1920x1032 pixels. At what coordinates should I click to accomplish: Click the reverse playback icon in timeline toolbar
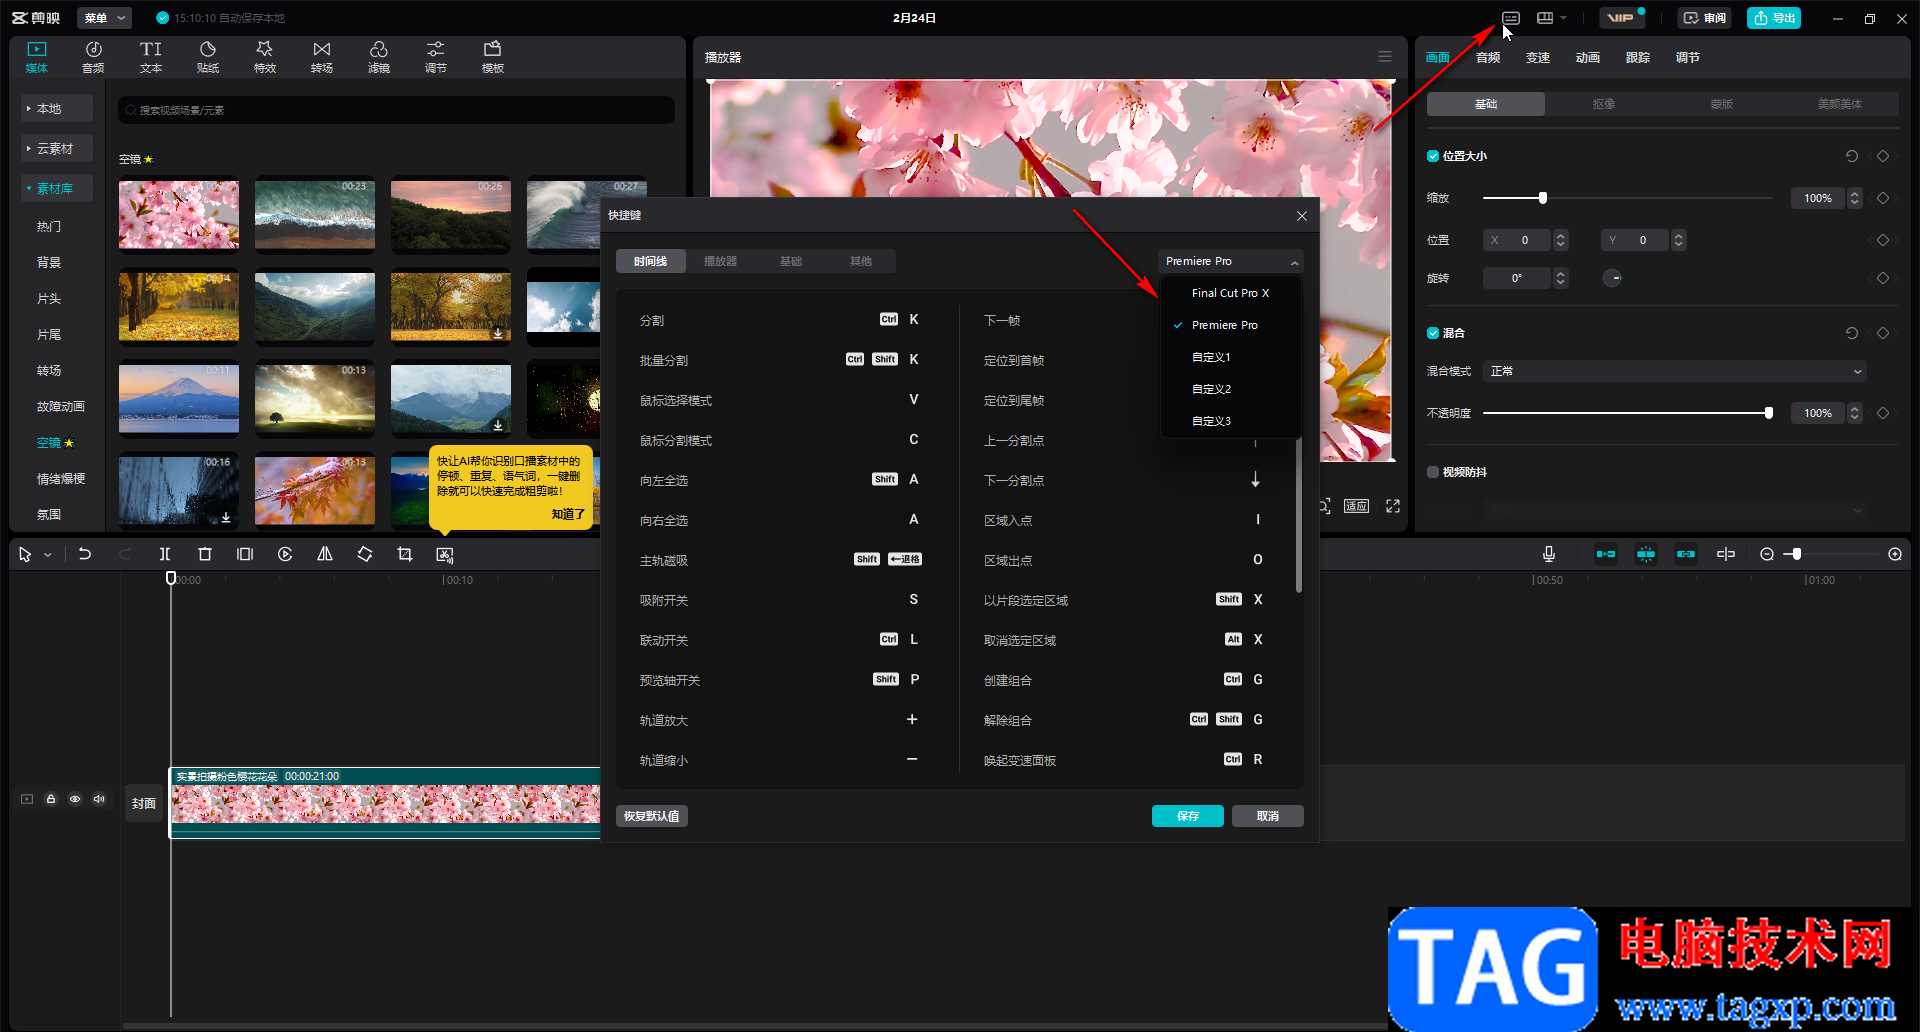285,554
